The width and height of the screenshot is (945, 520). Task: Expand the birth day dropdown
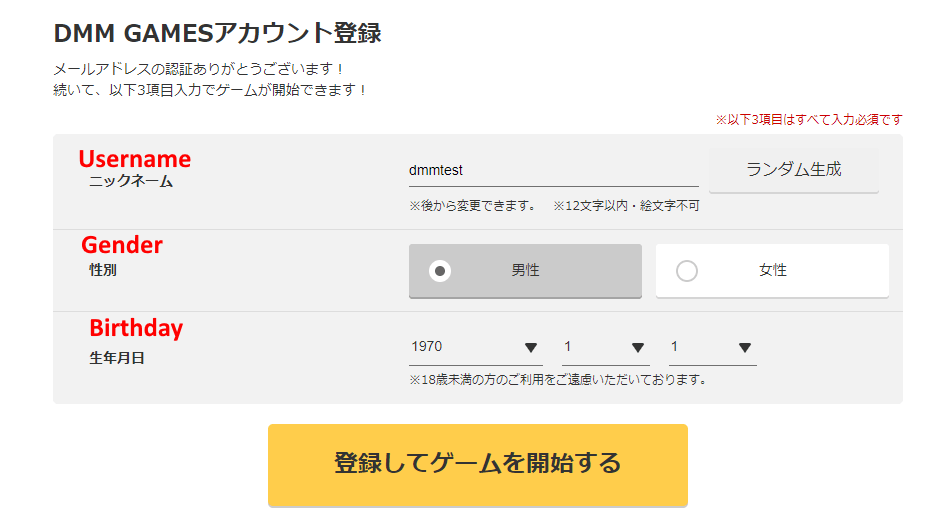pyautogui.click(x=711, y=347)
